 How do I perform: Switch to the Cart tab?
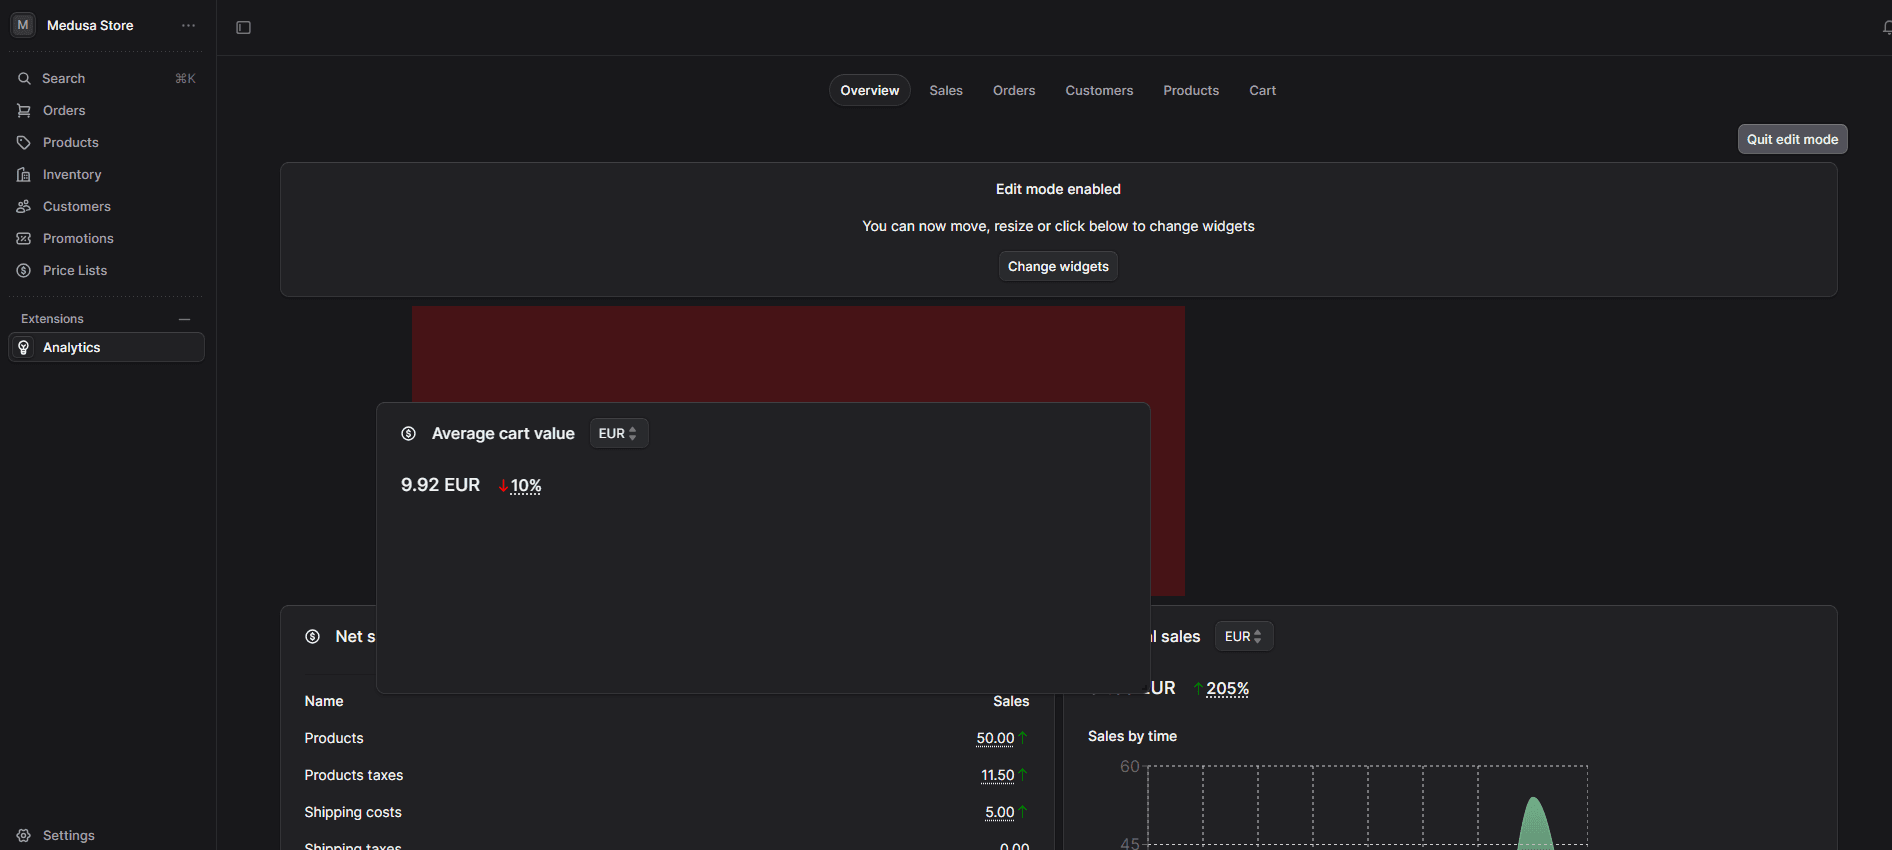click(1262, 91)
